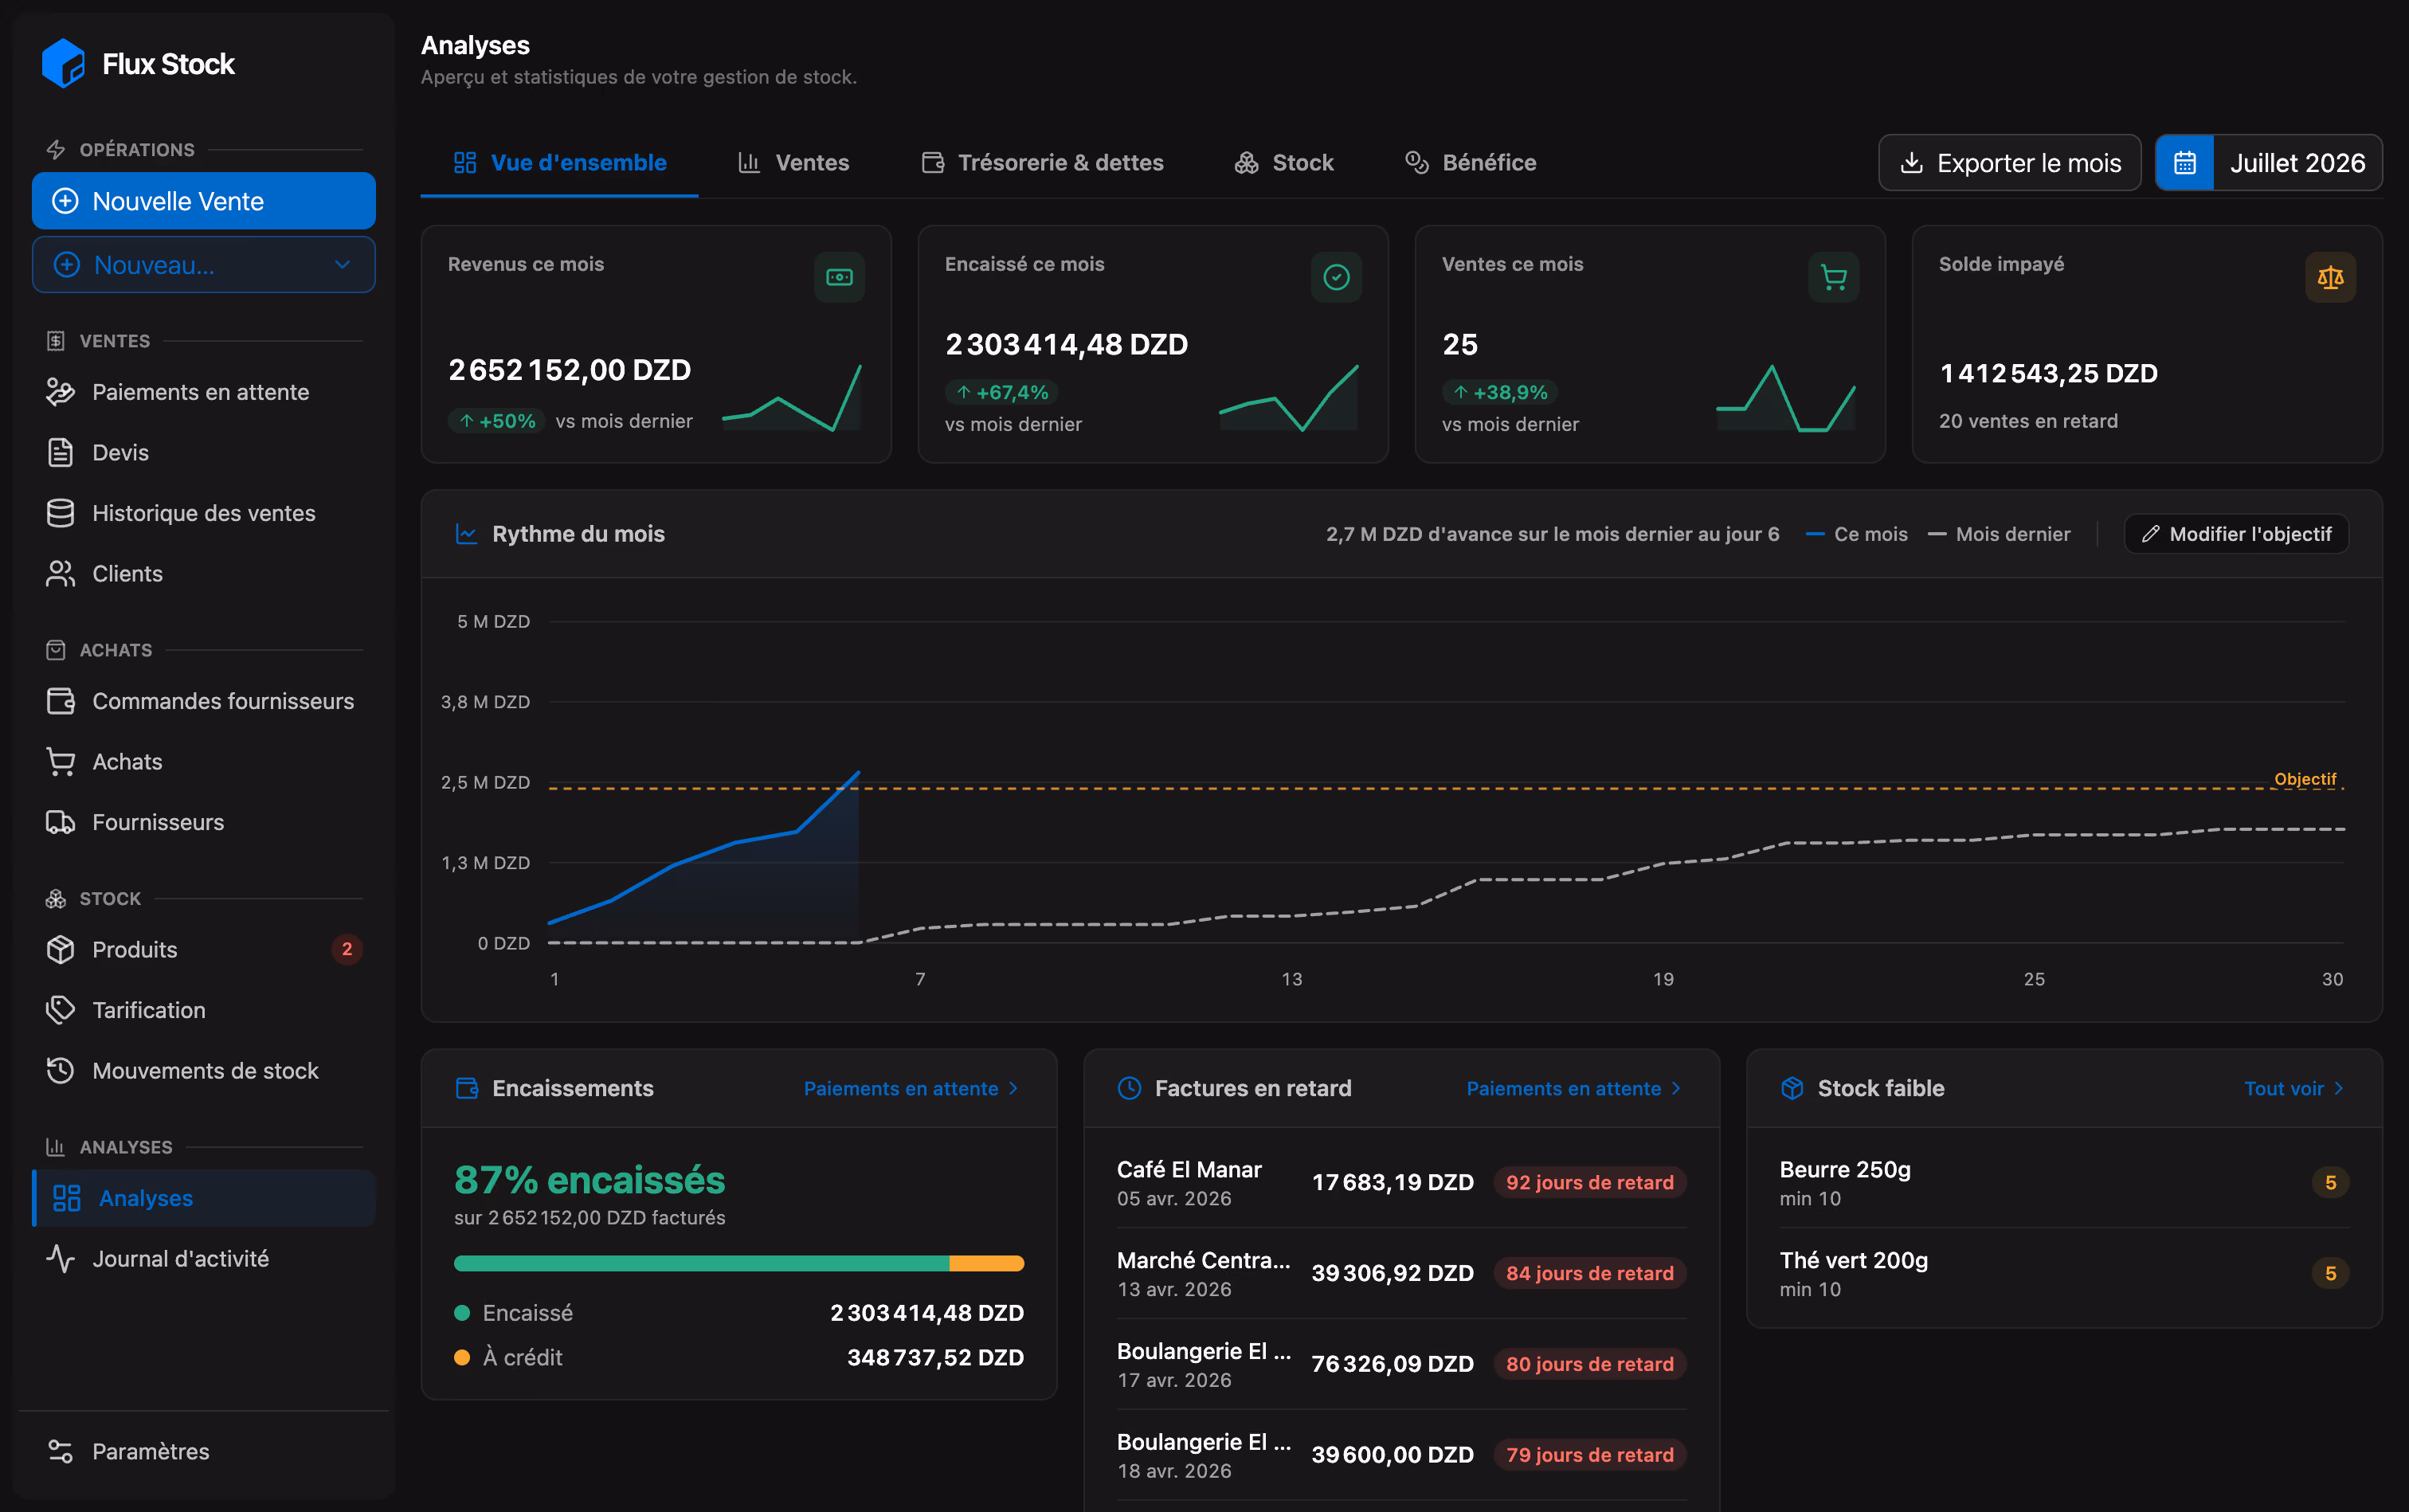The image size is (2409, 1512).
Task: Click the clock icon beside Factures en retard
Action: pos(1129,1088)
